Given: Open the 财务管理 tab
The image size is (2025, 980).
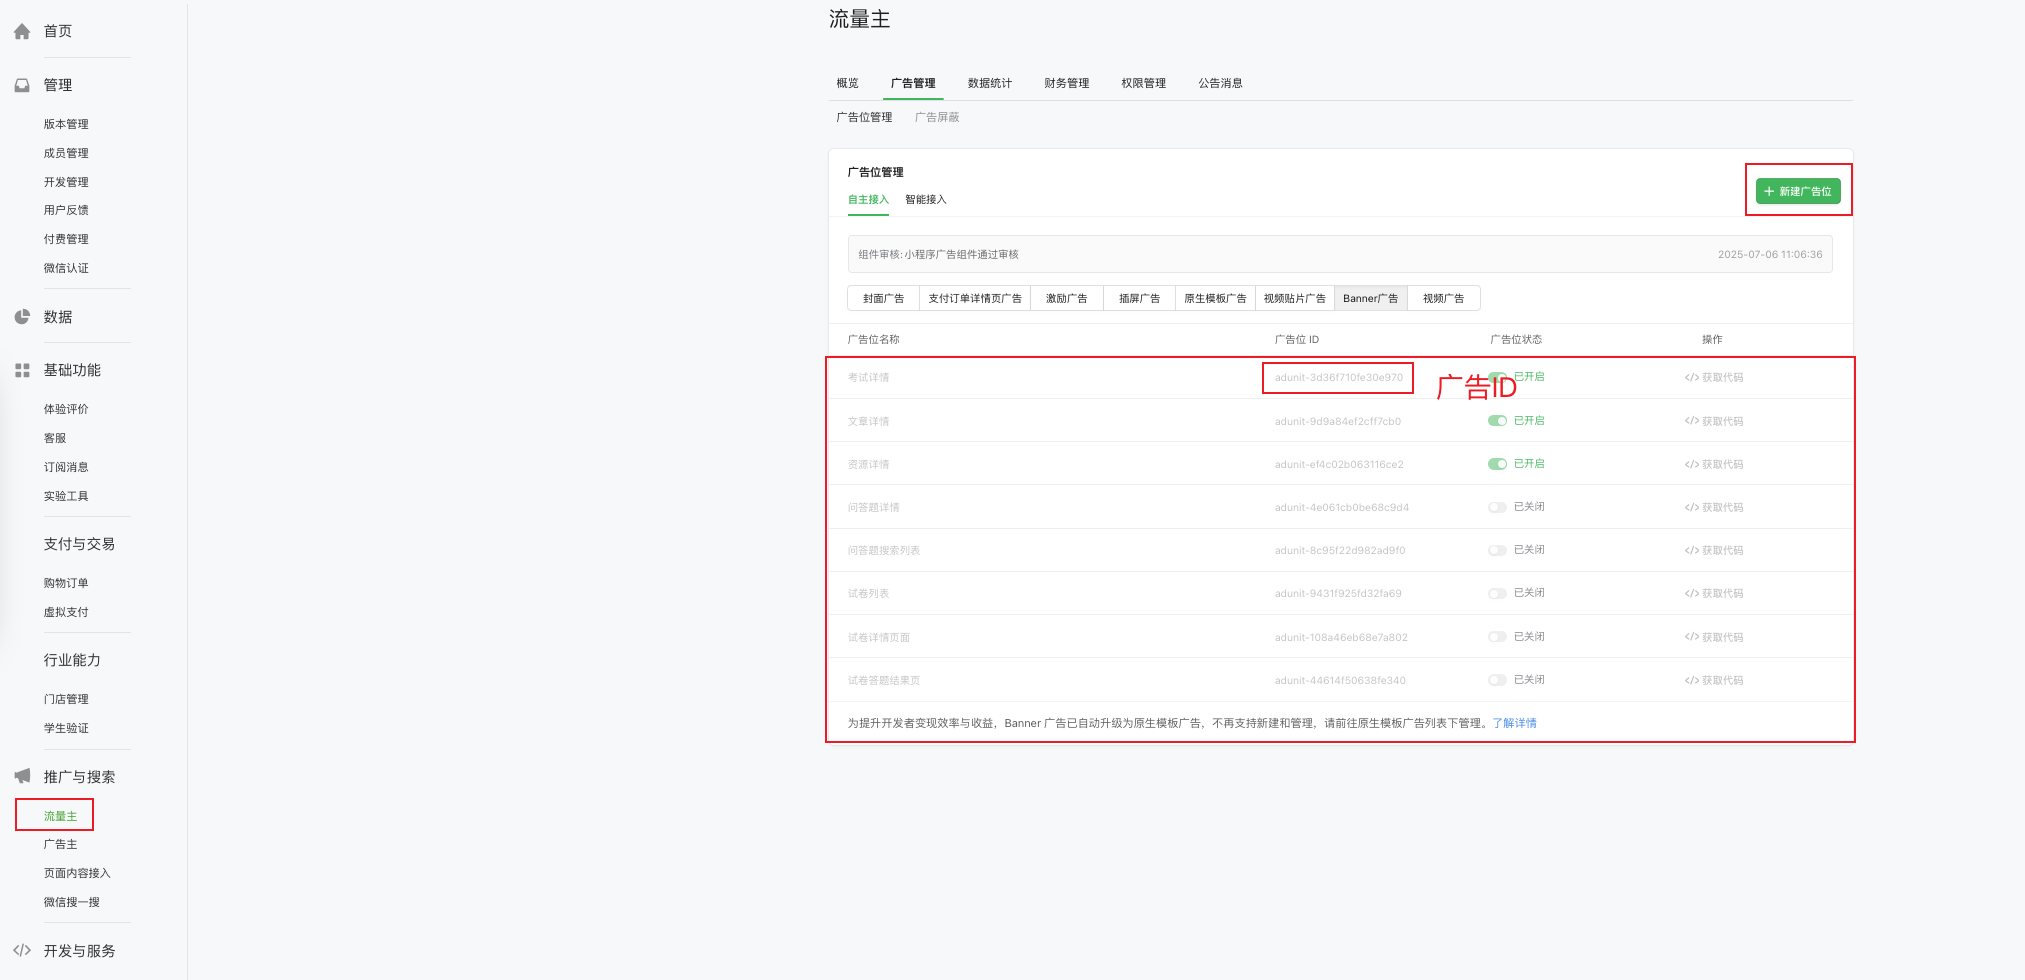Looking at the screenshot, I should tap(1066, 84).
